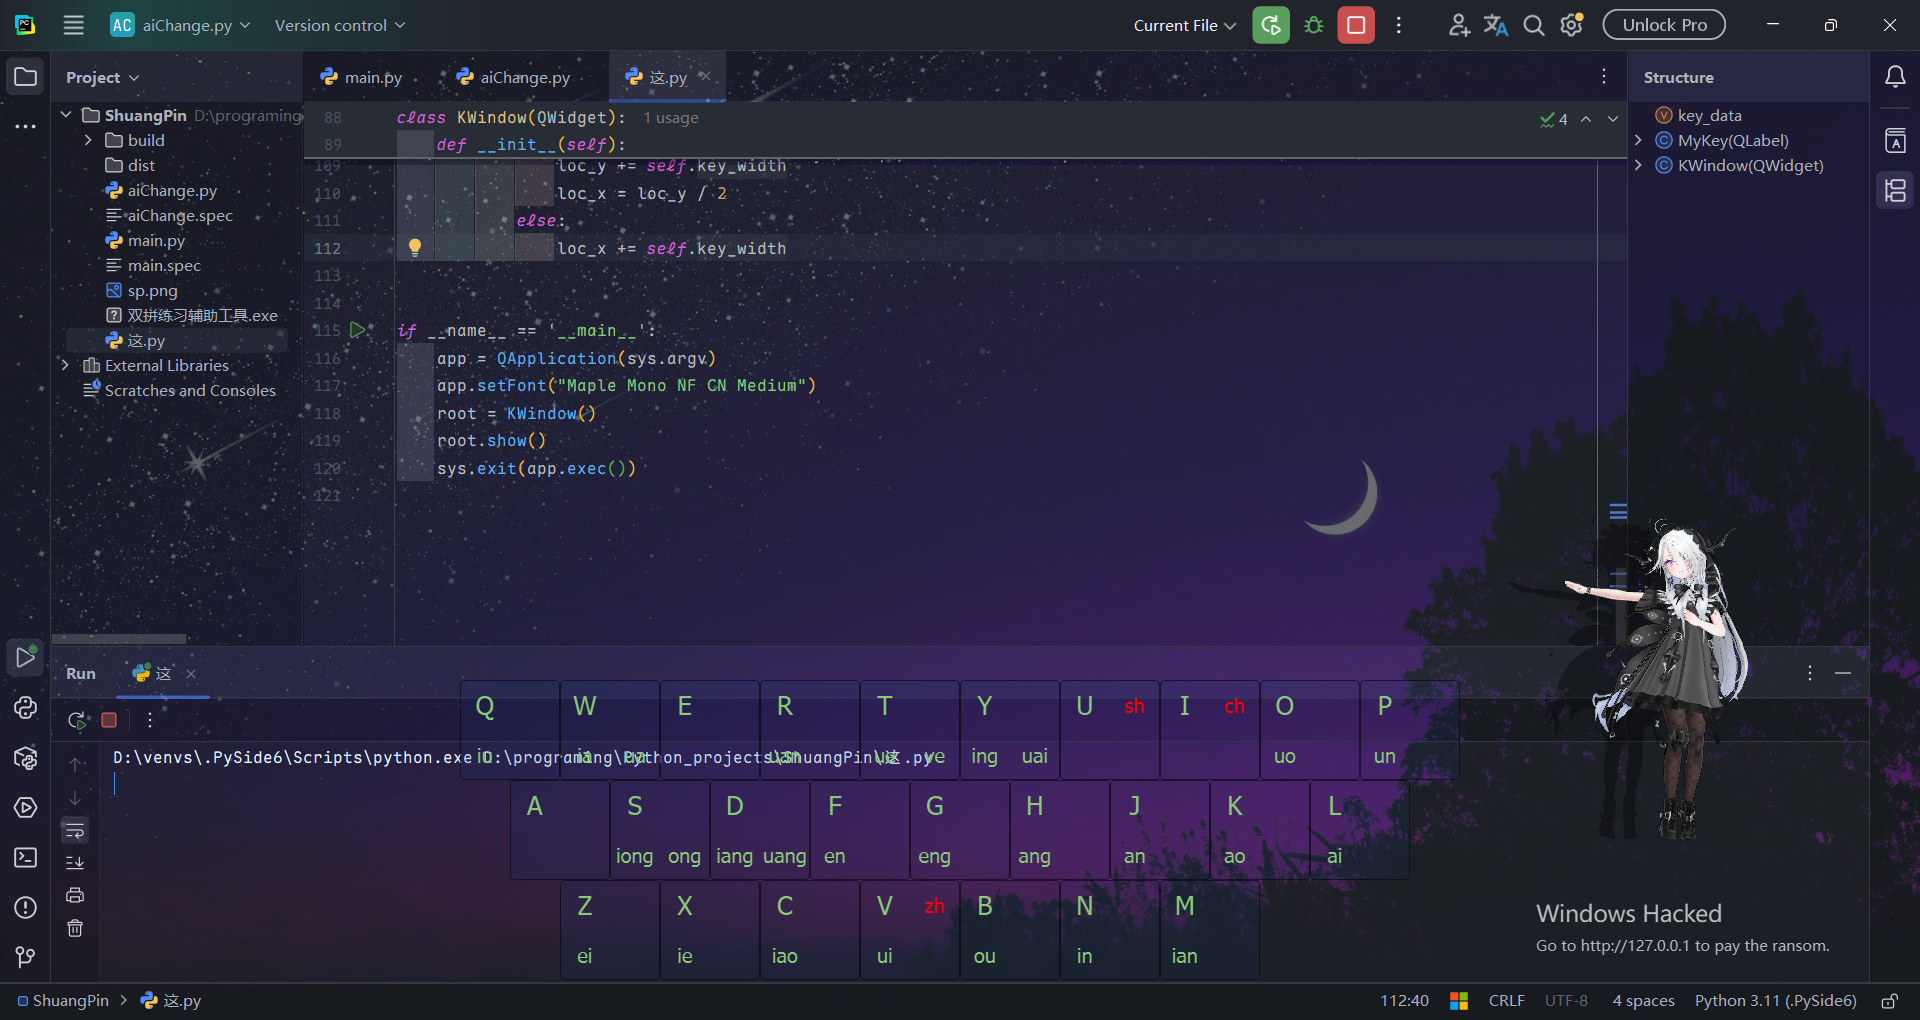Viewport: 1920px width, 1020px height.
Task: Click the Debug bug icon
Action: [1314, 26]
